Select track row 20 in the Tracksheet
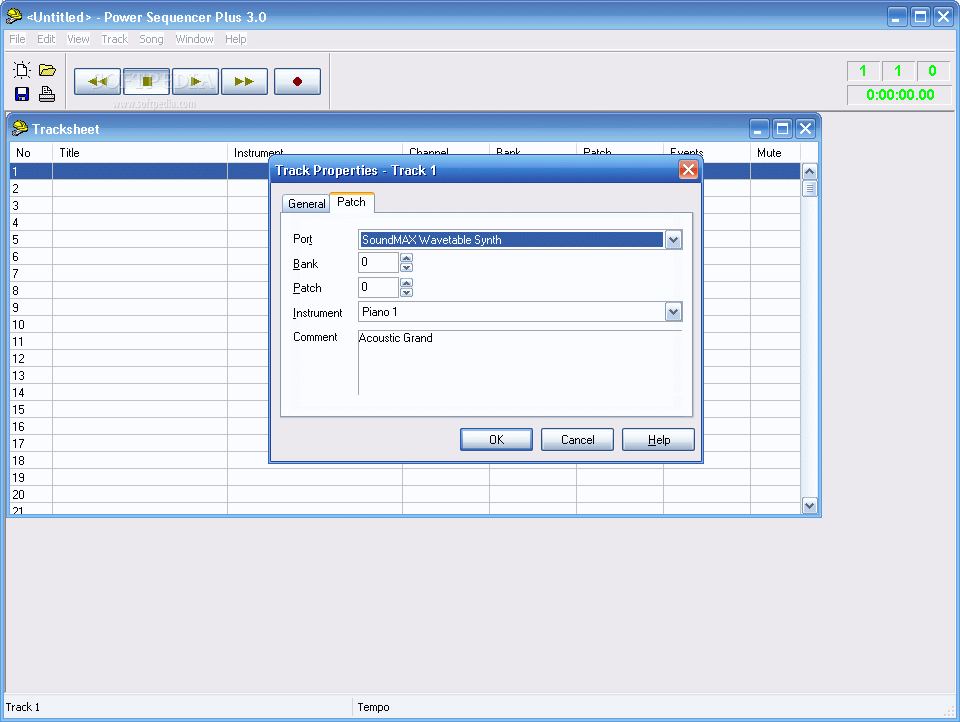The image size is (960, 722). 405,494
